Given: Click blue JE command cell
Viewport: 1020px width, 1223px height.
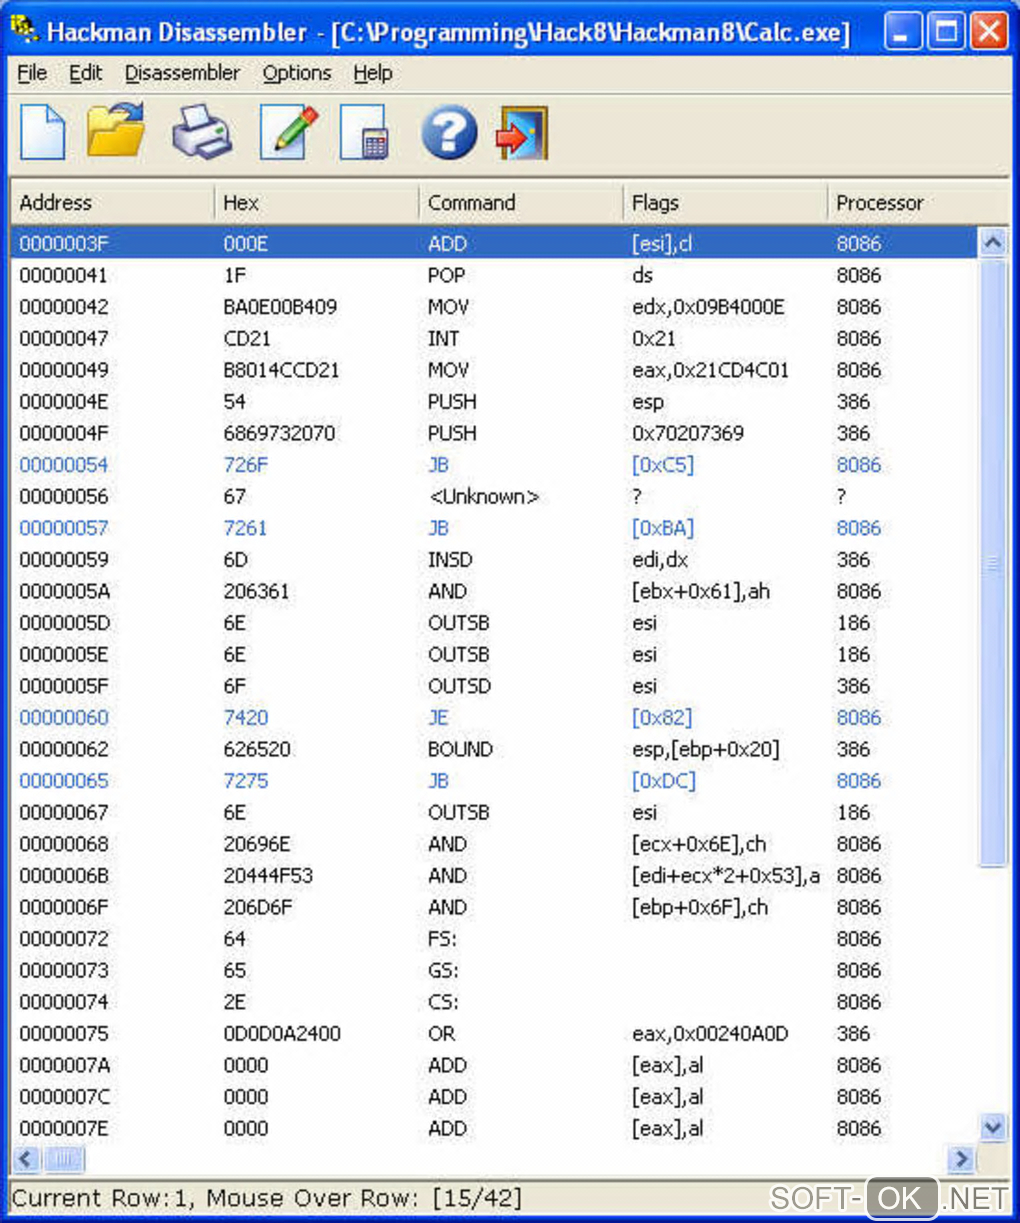Looking at the screenshot, I should tap(438, 718).
